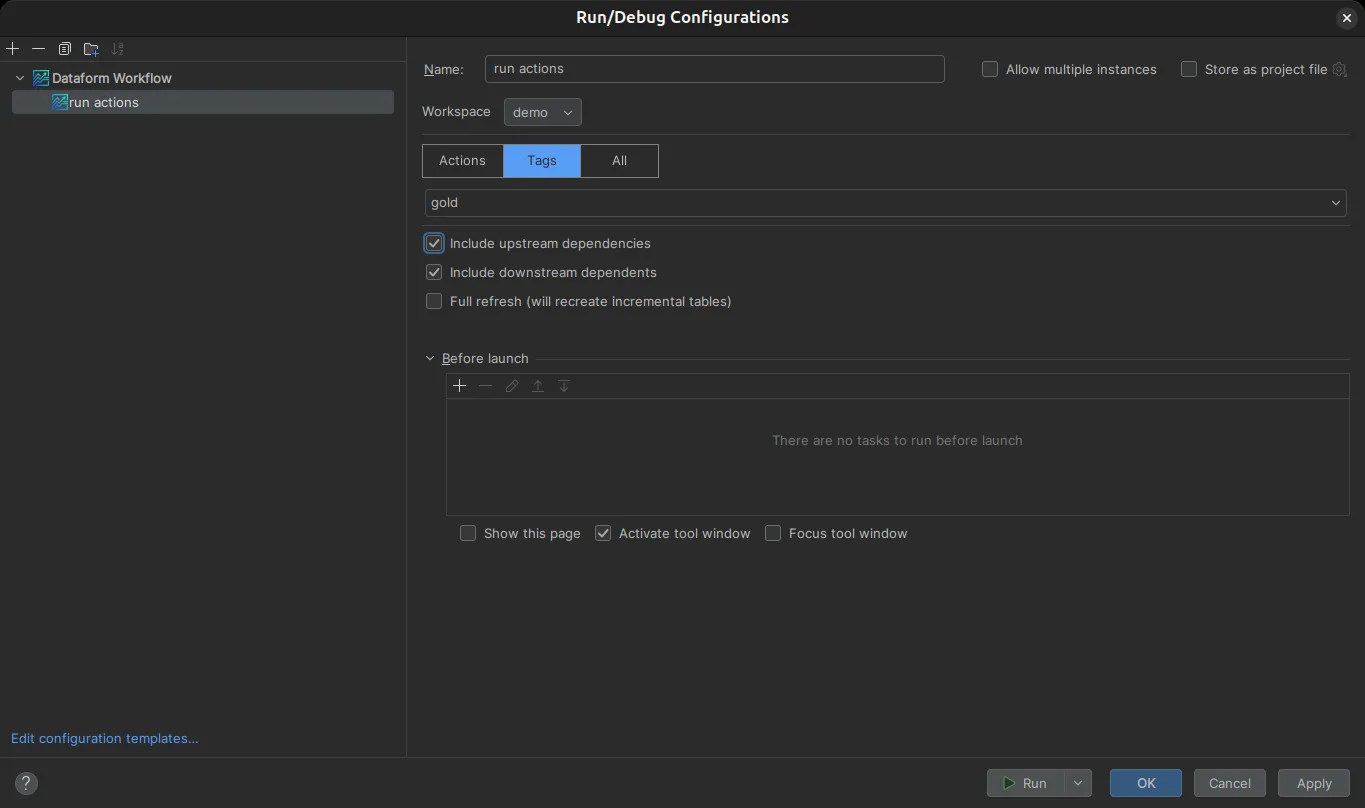Viewport: 1365px width, 808px height.
Task: Open help with the question mark icon
Action: point(26,783)
